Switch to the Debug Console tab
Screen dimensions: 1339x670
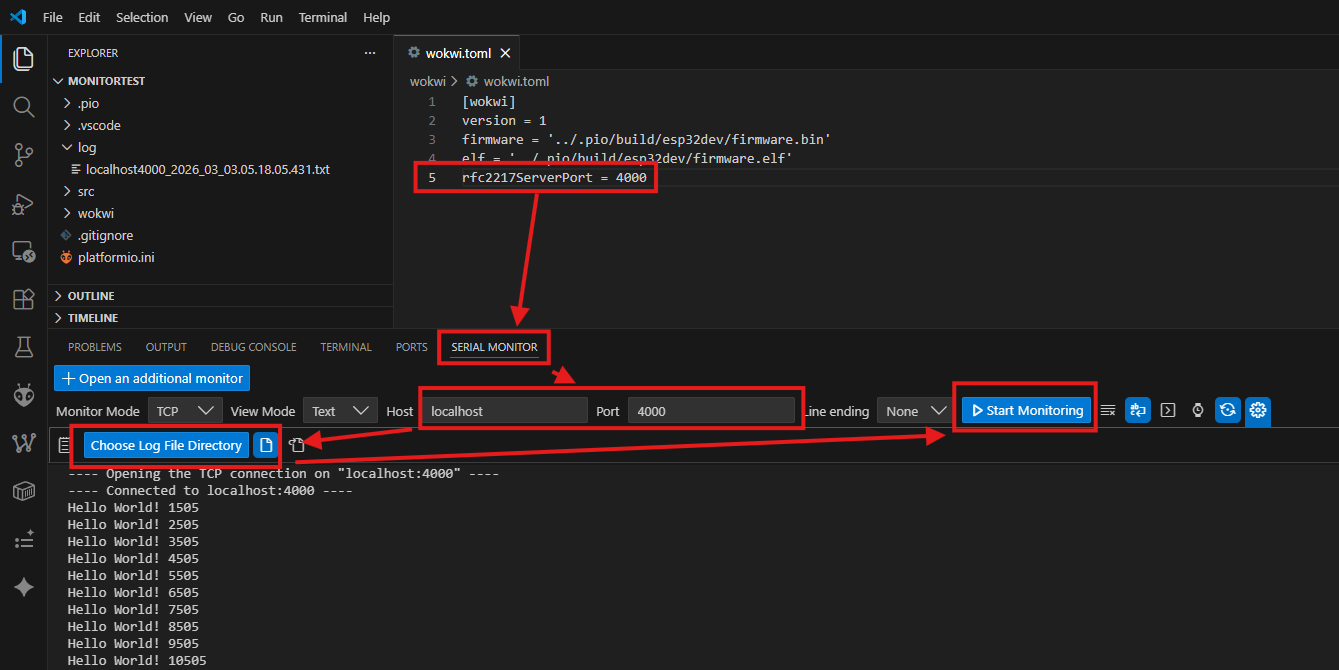[x=253, y=347]
